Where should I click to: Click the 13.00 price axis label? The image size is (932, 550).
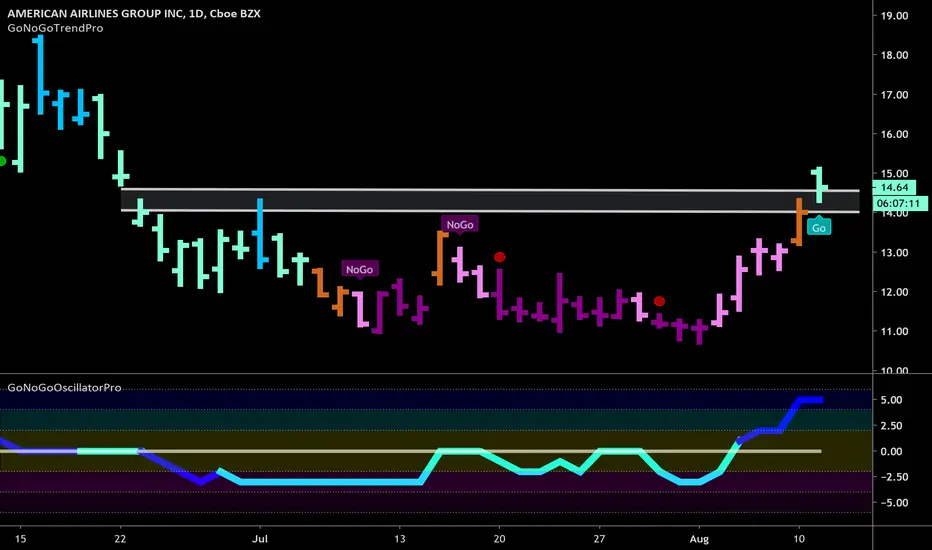(894, 253)
